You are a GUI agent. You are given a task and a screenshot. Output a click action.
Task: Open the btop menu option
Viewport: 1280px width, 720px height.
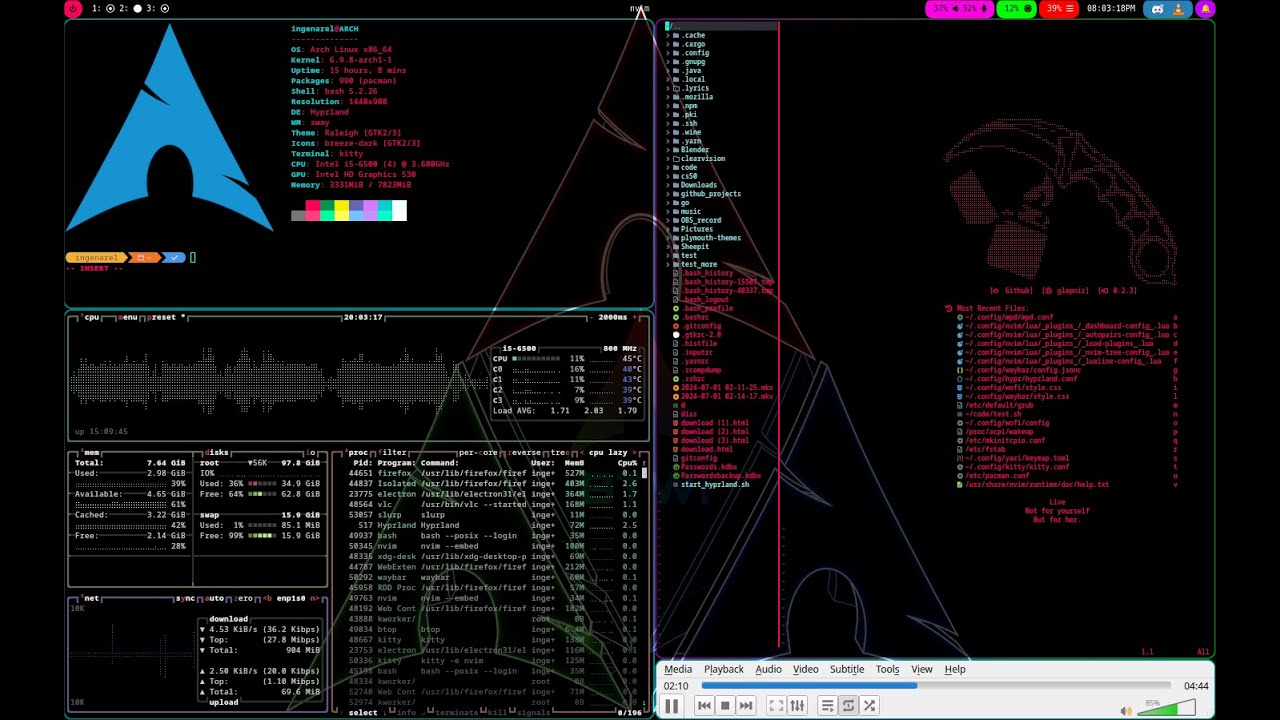[x=128, y=317]
